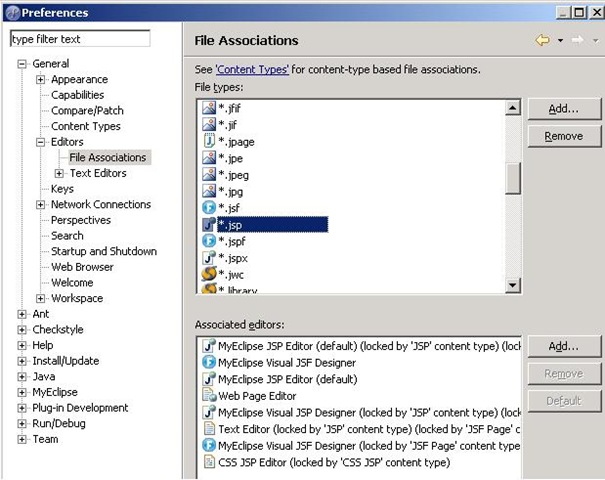The width and height of the screenshot is (605, 480).
Task: Select Startup and Shutdown item
Action: 104,251
